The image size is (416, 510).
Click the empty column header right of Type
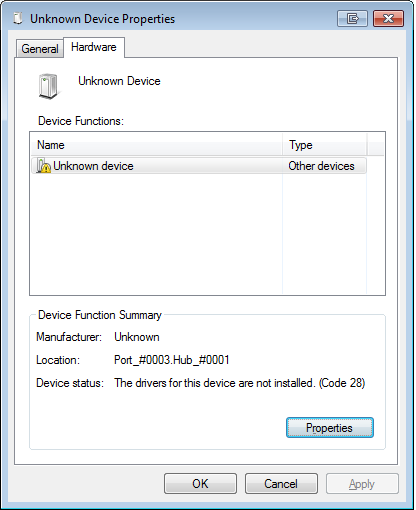pos(376,145)
